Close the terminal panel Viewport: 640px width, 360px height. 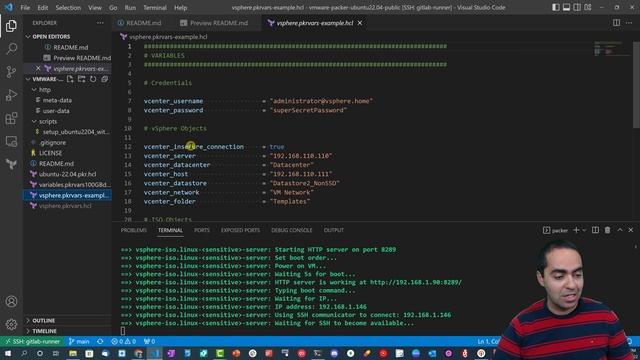[x=631, y=230]
